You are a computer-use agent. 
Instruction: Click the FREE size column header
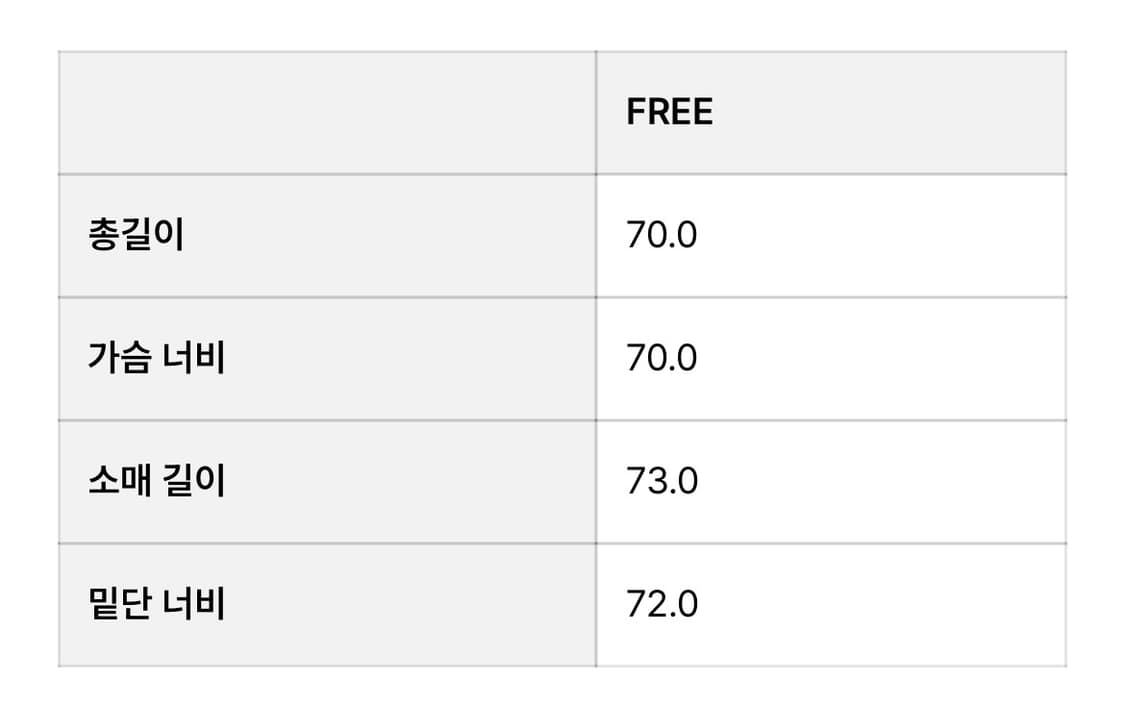point(669,112)
